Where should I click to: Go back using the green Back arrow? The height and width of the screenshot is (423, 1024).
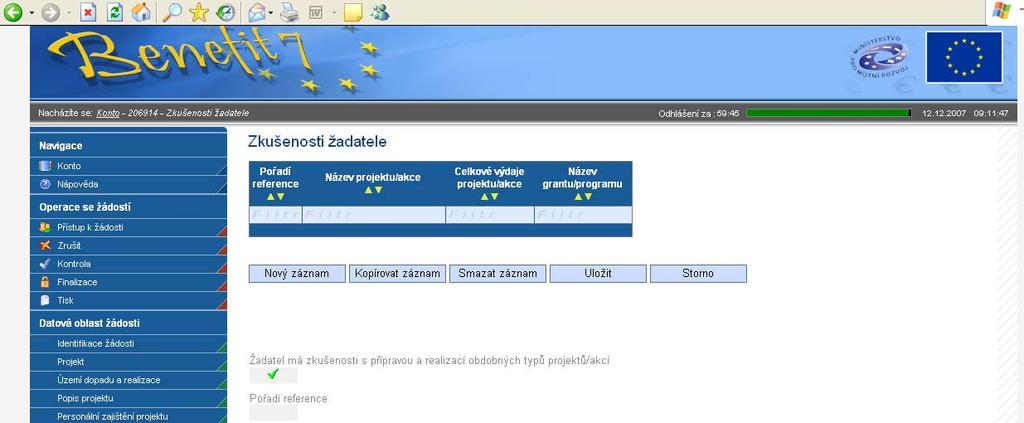pos(12,12)
